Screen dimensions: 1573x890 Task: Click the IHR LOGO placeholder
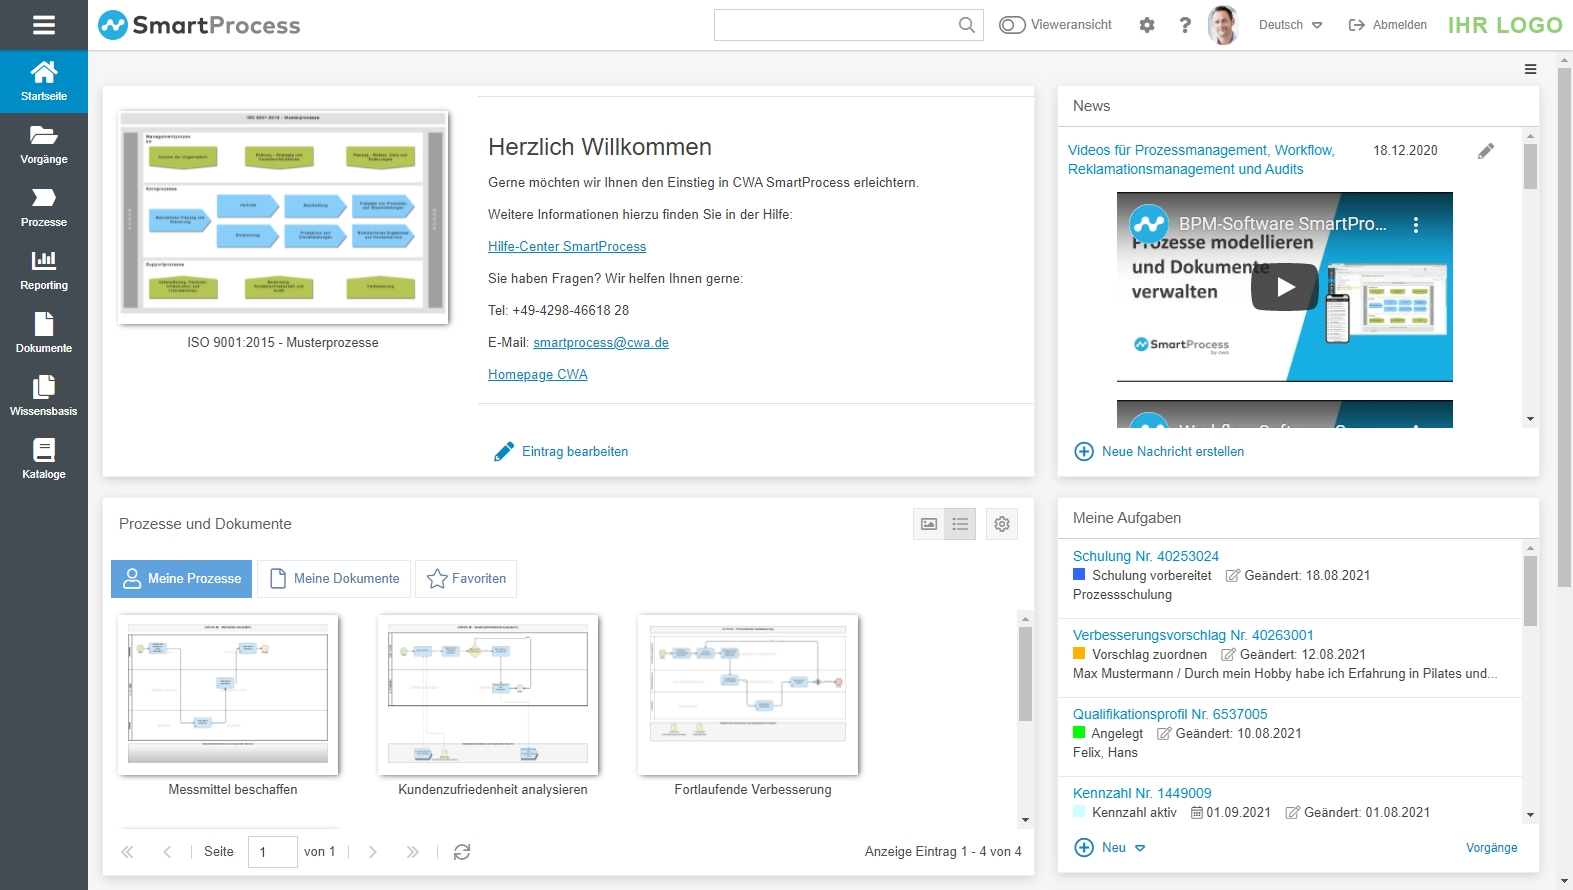[x=1505, y=25]
